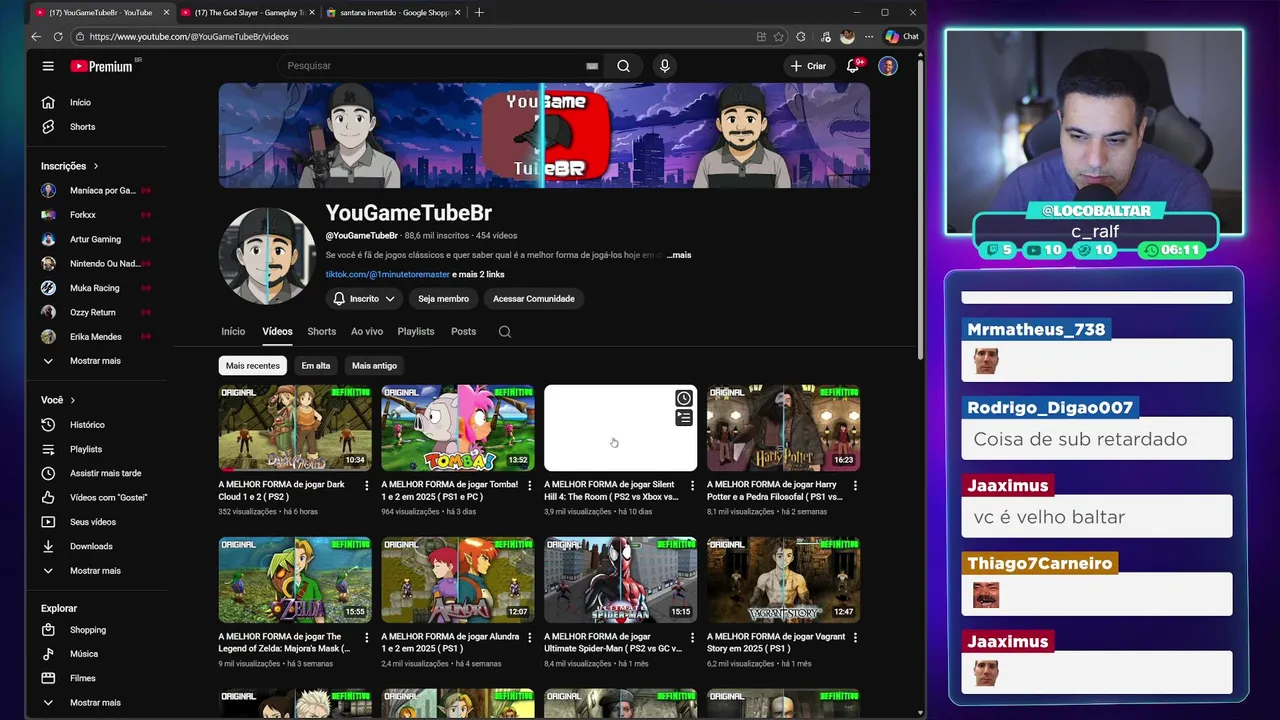Click the Seja membro button
Screen dimensions: 1280x720
tap(443, 299)
